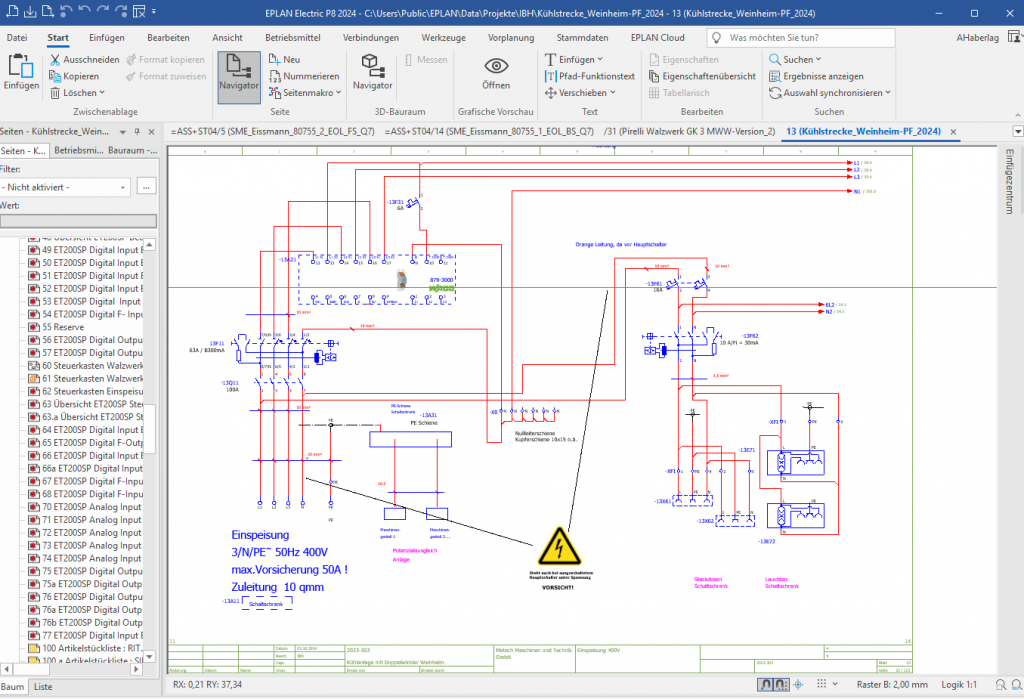Screen dimensions: 1024x699
Task: Click the Nummerieren pages icon
Action: pyautogui.click(x=275, y=76)
